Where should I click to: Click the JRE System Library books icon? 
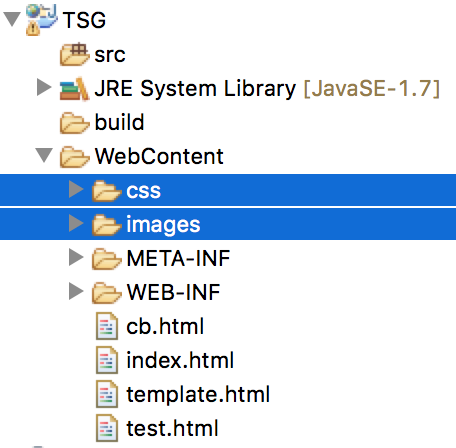74,89
